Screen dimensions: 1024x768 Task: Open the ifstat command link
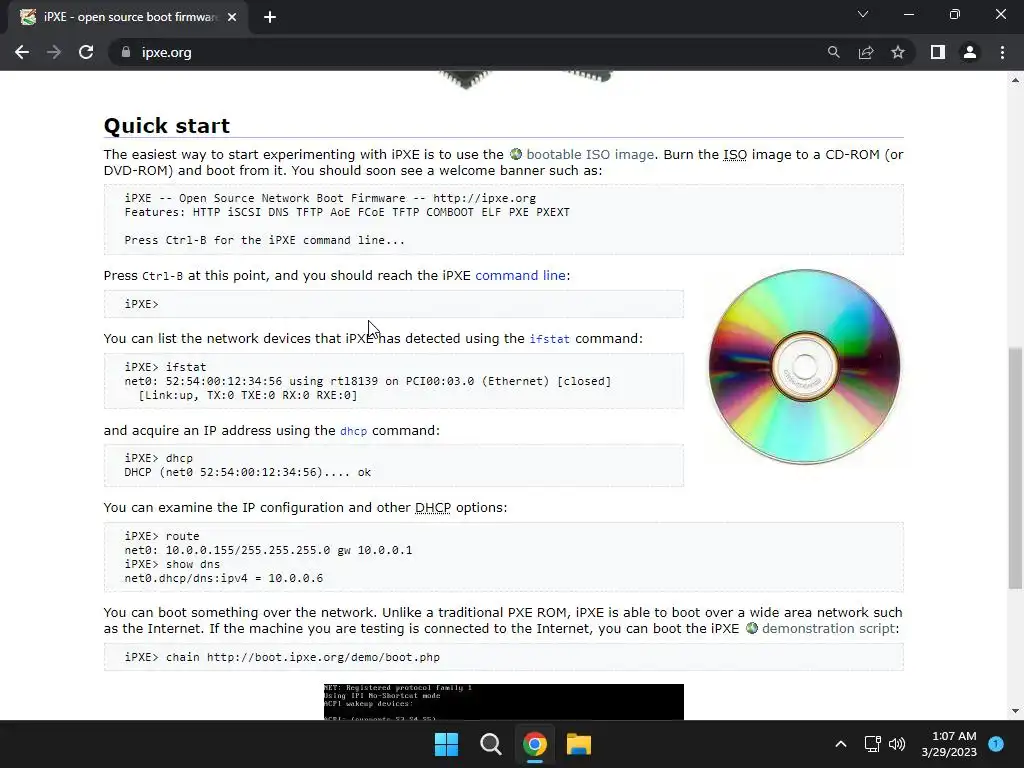point(549,339)
